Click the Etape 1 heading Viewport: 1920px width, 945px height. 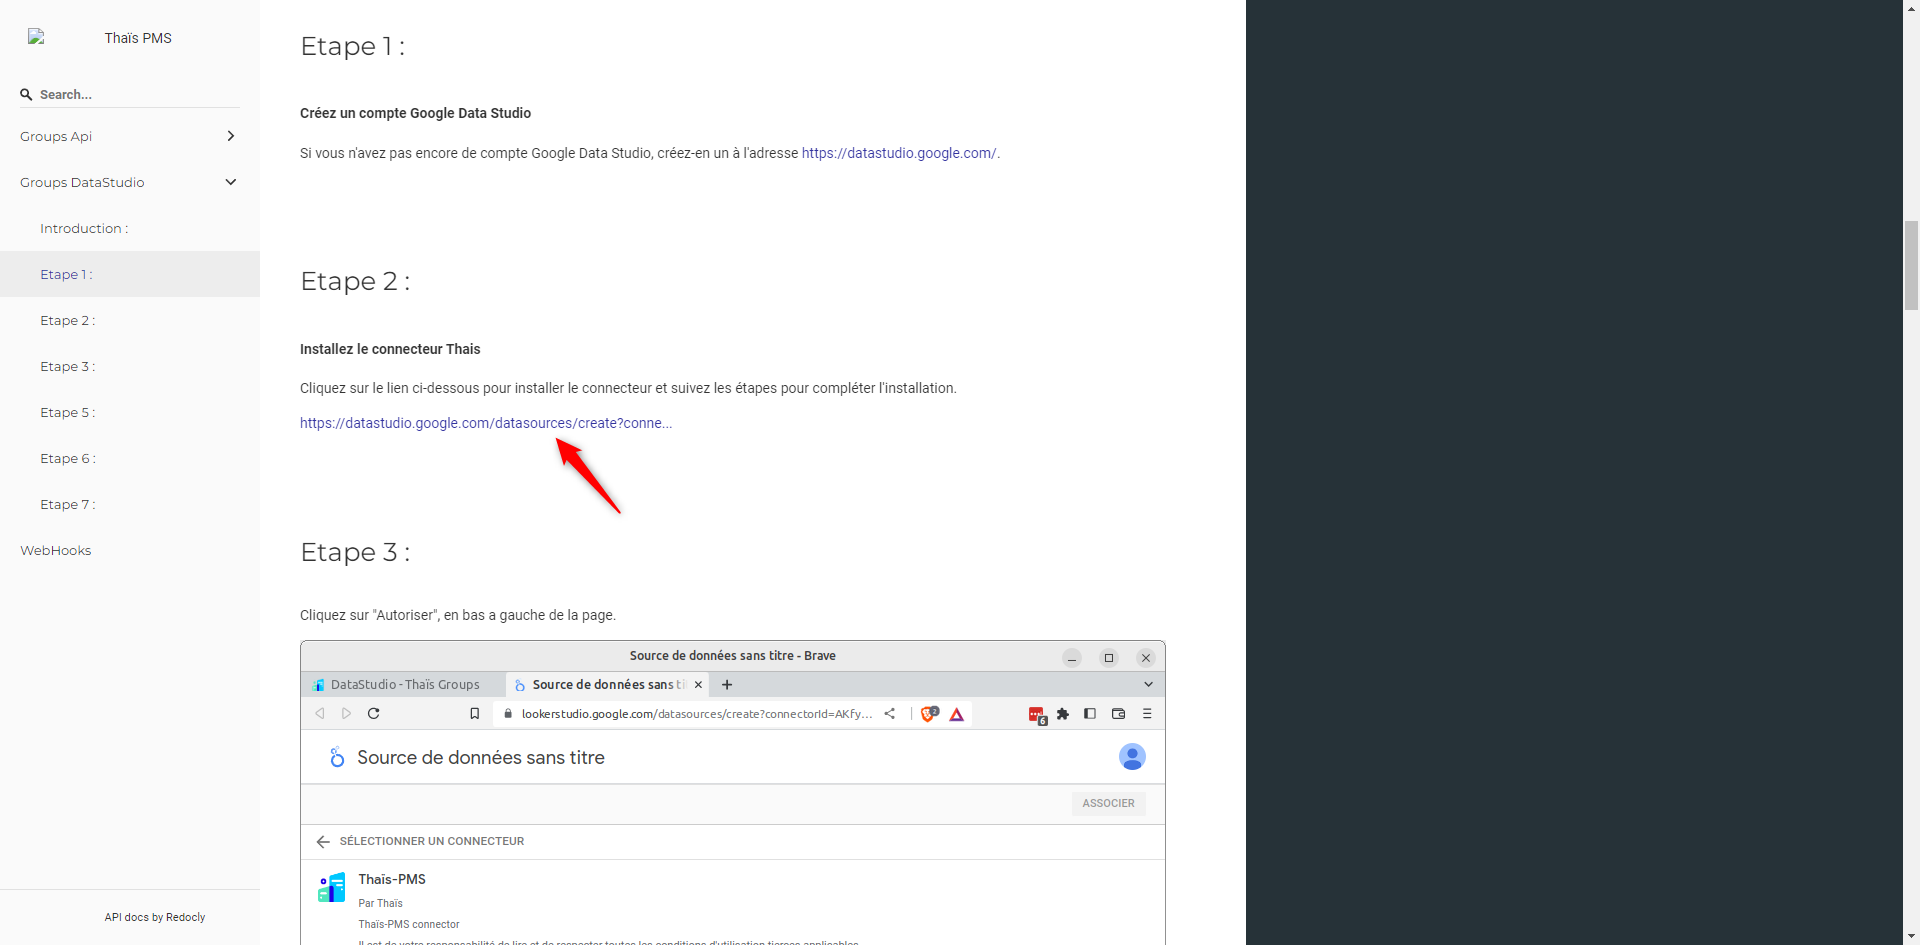click(x=352, y=46)
